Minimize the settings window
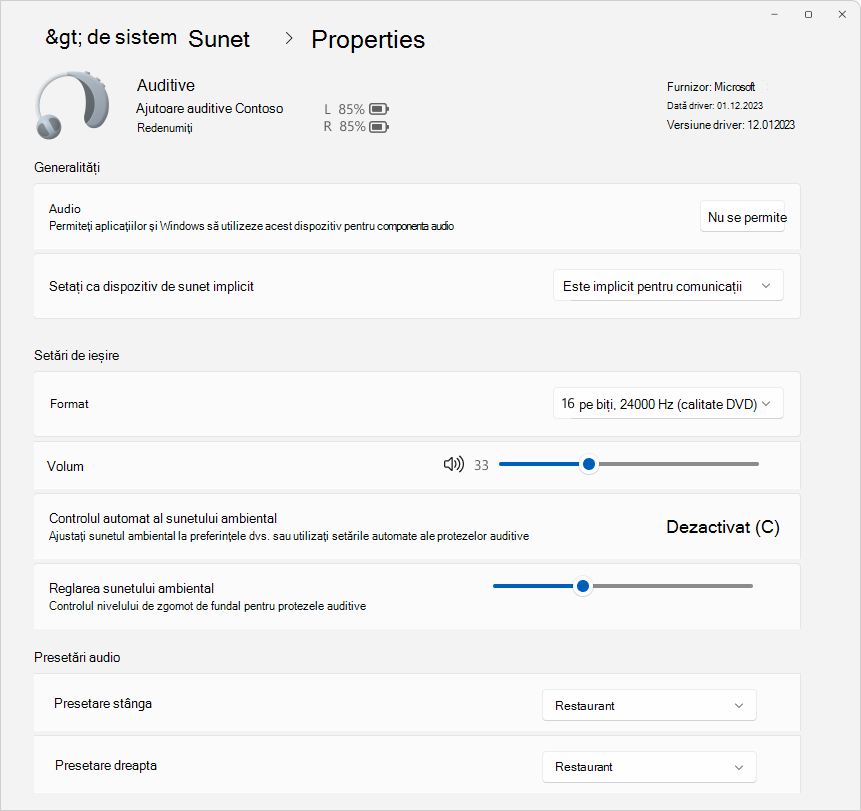Image resolution: width=861 pixels, height=811 pixels. point(774,14)
